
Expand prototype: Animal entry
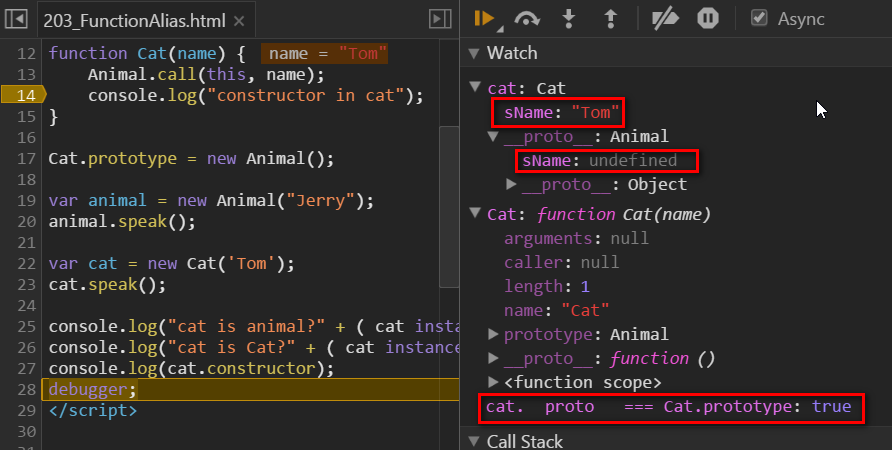[493, 334]
